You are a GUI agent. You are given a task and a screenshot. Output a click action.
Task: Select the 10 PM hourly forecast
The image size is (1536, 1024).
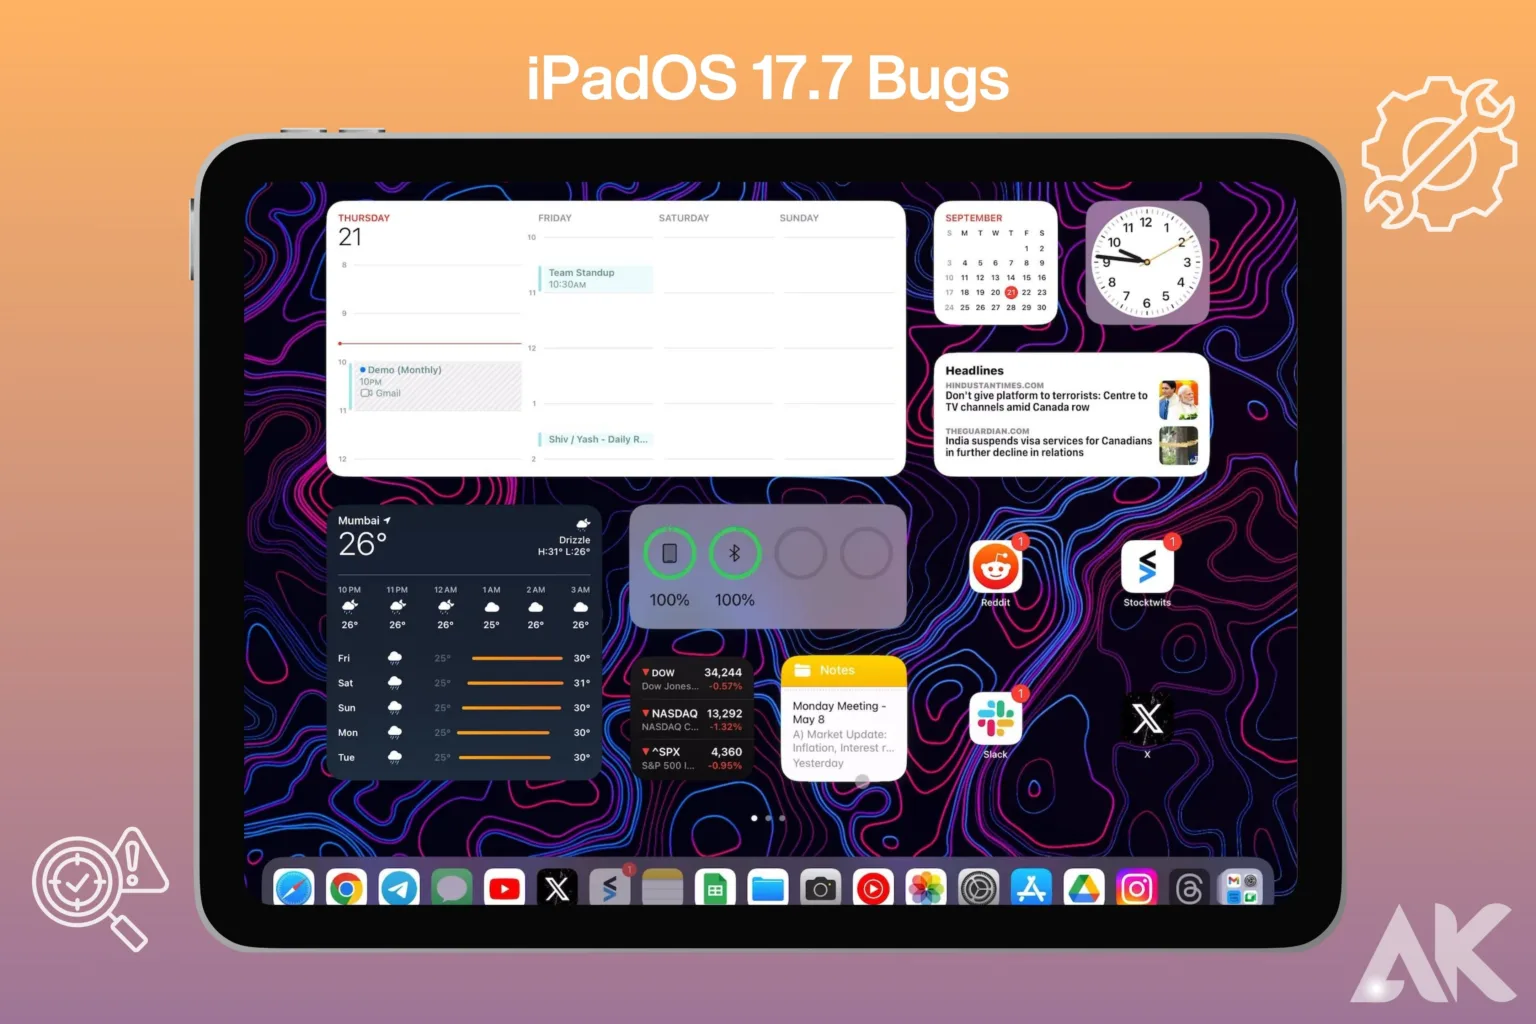click(349, 607)
